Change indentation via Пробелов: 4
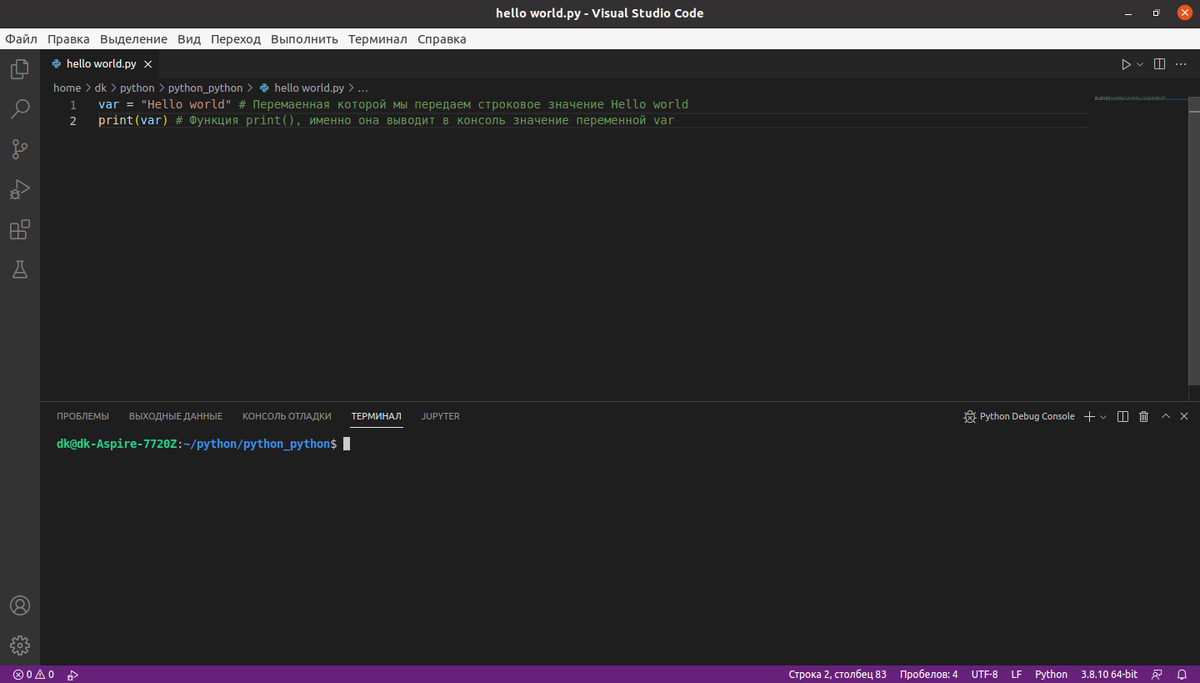This screenshot has height=683, width=1200. pyautogui.click(x=929, y=674)
